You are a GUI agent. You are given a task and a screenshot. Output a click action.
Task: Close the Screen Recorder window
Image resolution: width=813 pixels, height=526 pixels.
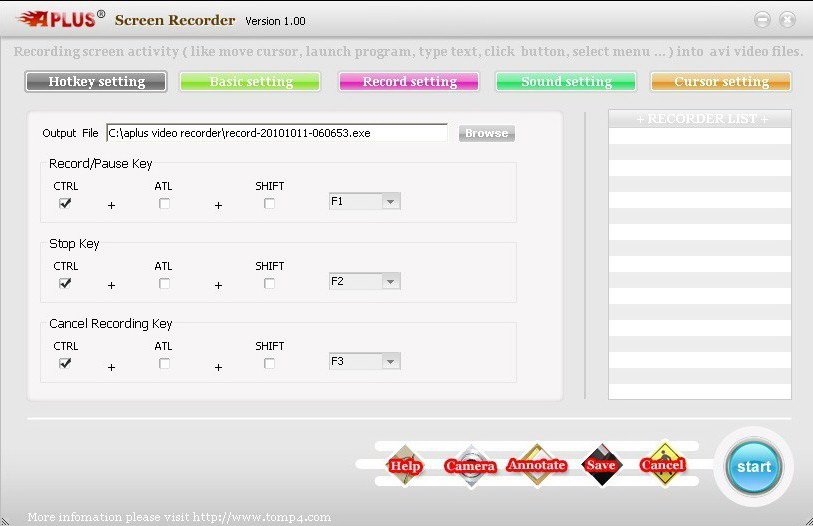pos(788,20)
